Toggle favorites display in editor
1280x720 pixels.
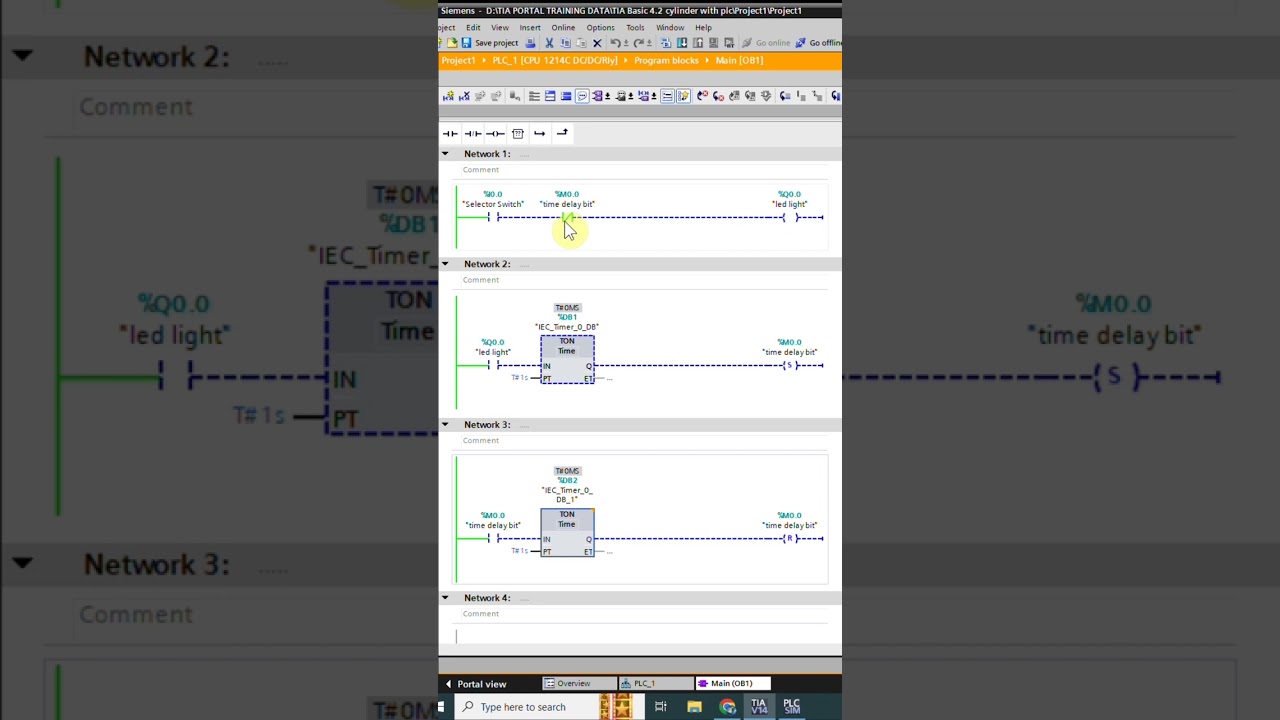[683, 96]
